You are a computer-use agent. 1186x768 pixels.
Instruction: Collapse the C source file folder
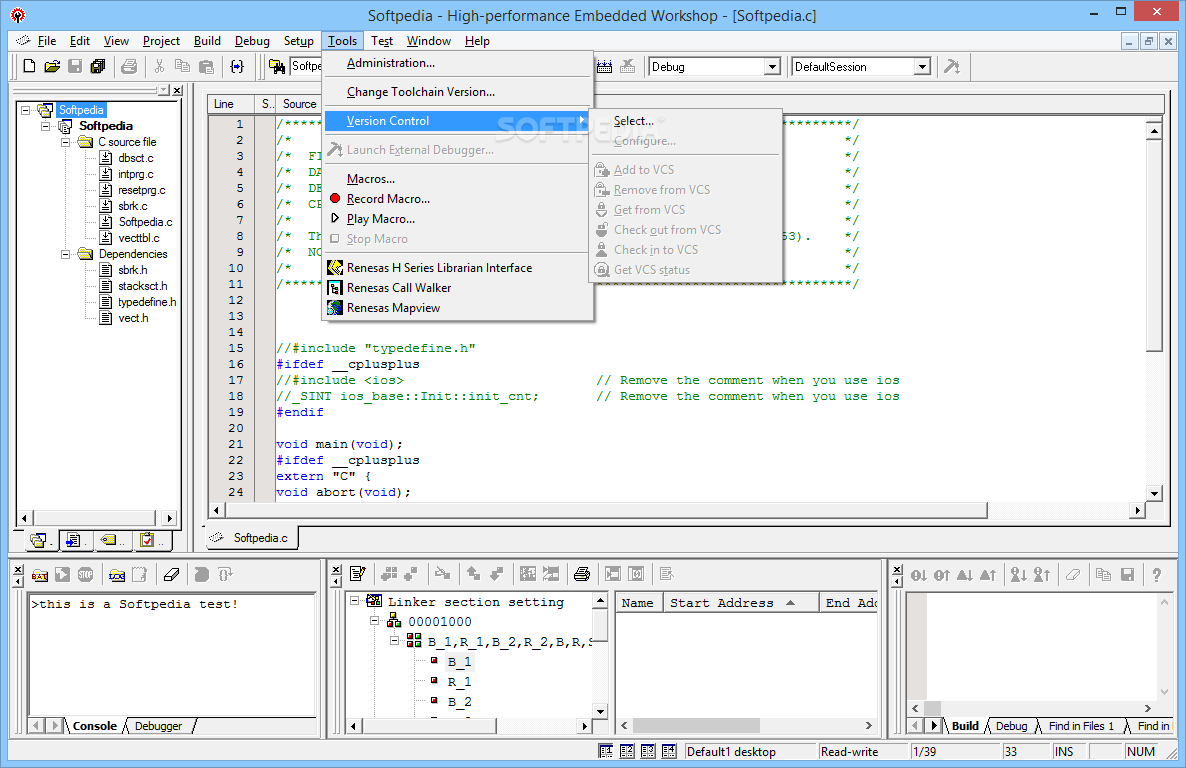pos(67,142)
